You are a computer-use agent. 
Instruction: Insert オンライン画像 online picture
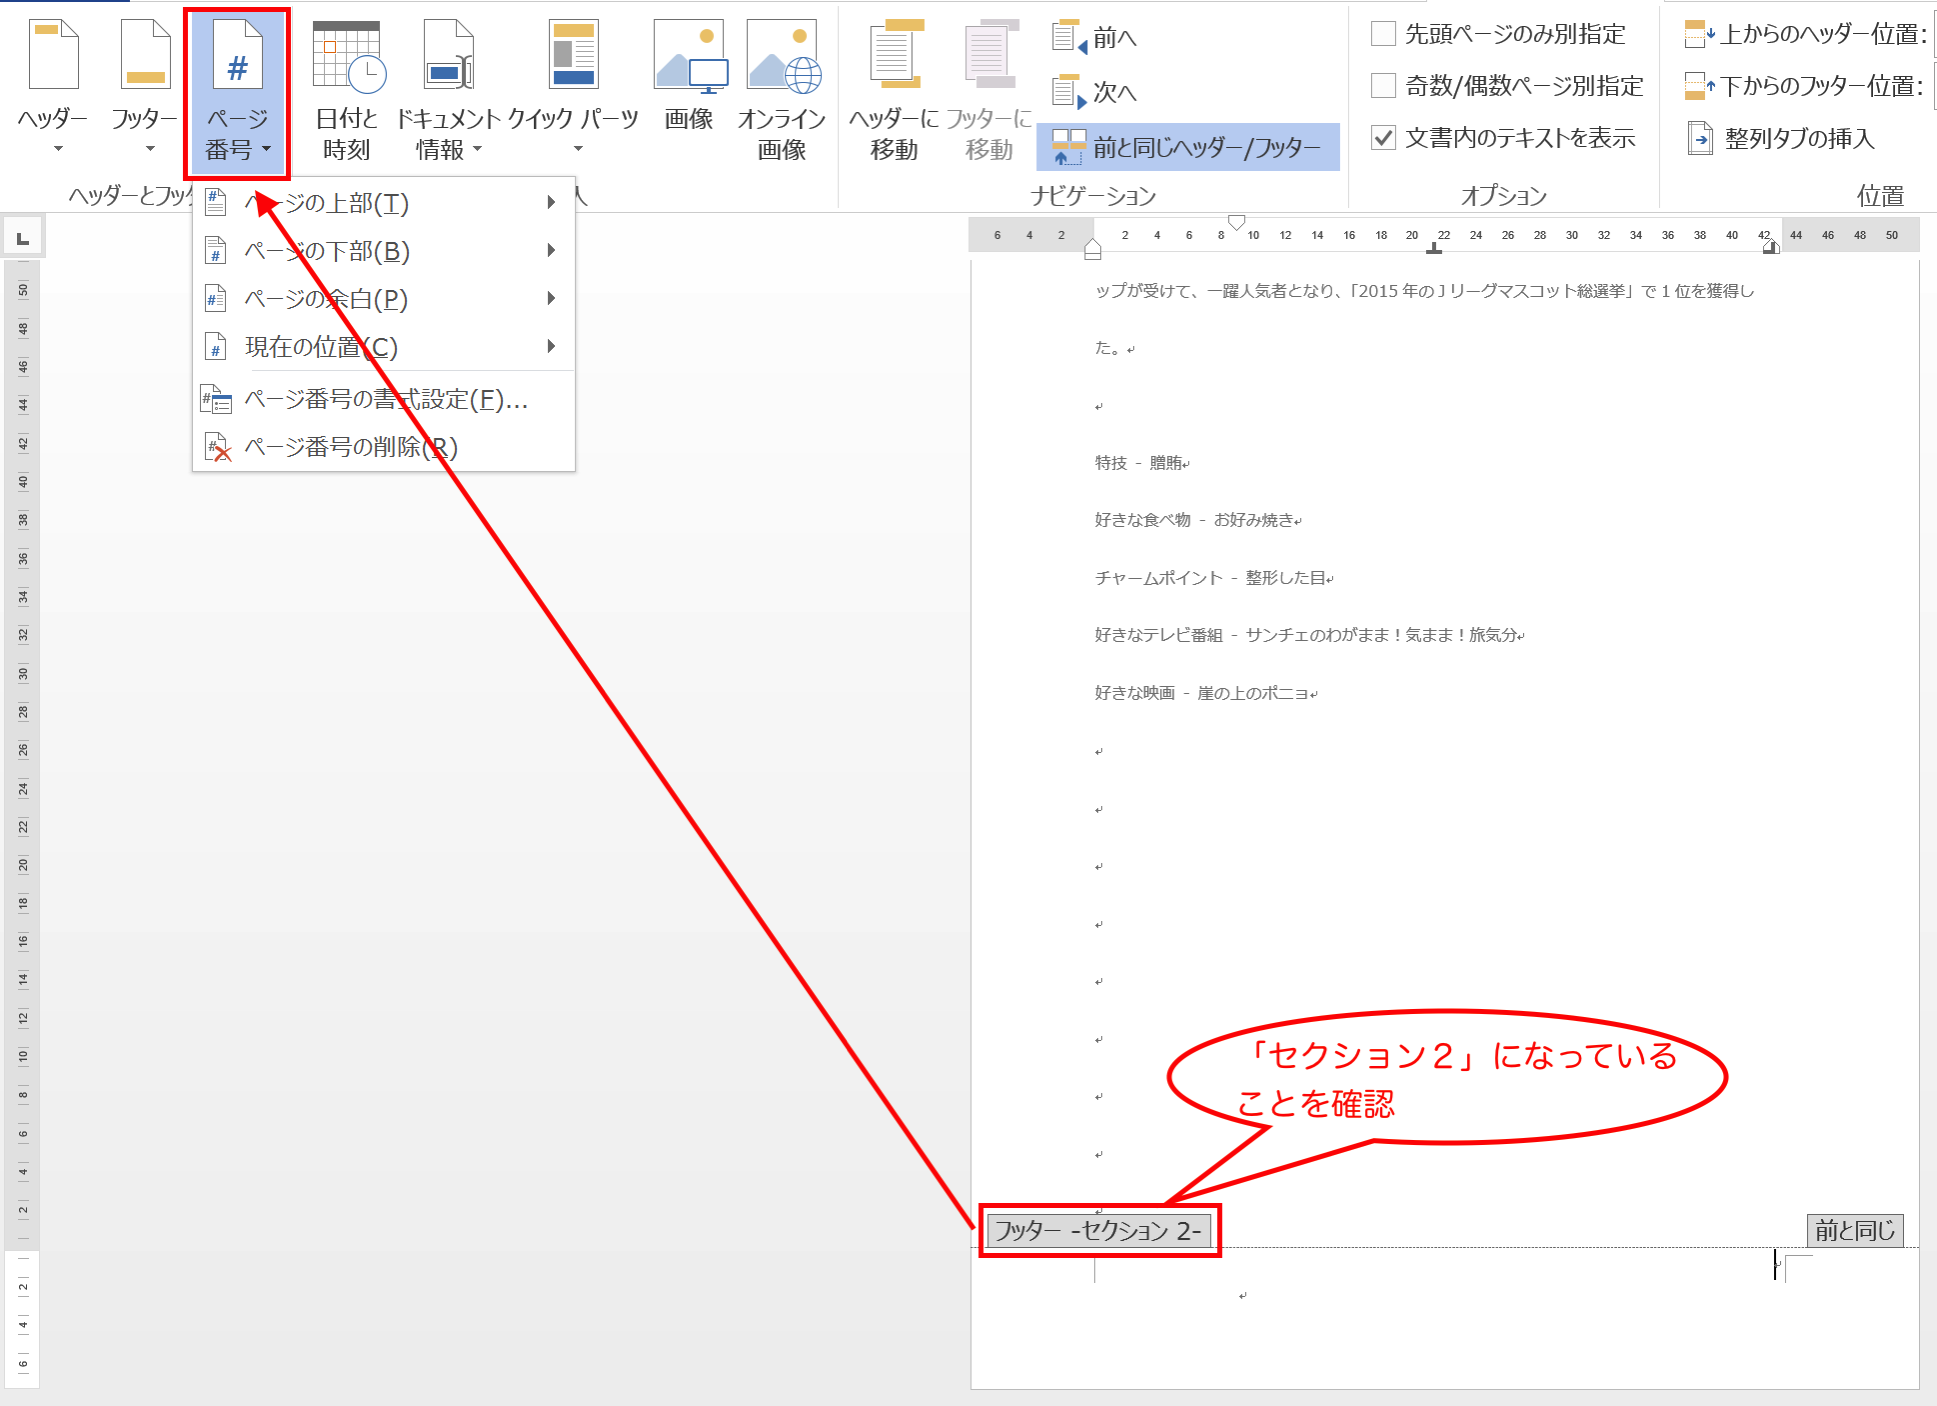[782, 89]
